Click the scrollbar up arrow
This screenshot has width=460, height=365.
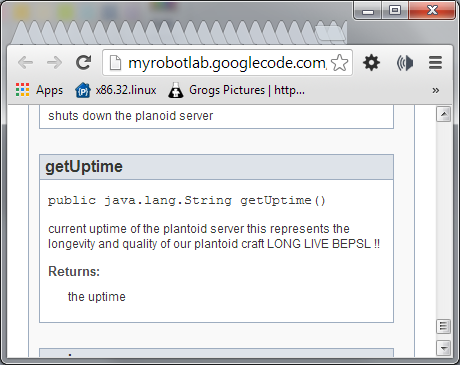(x=443, y=114)
